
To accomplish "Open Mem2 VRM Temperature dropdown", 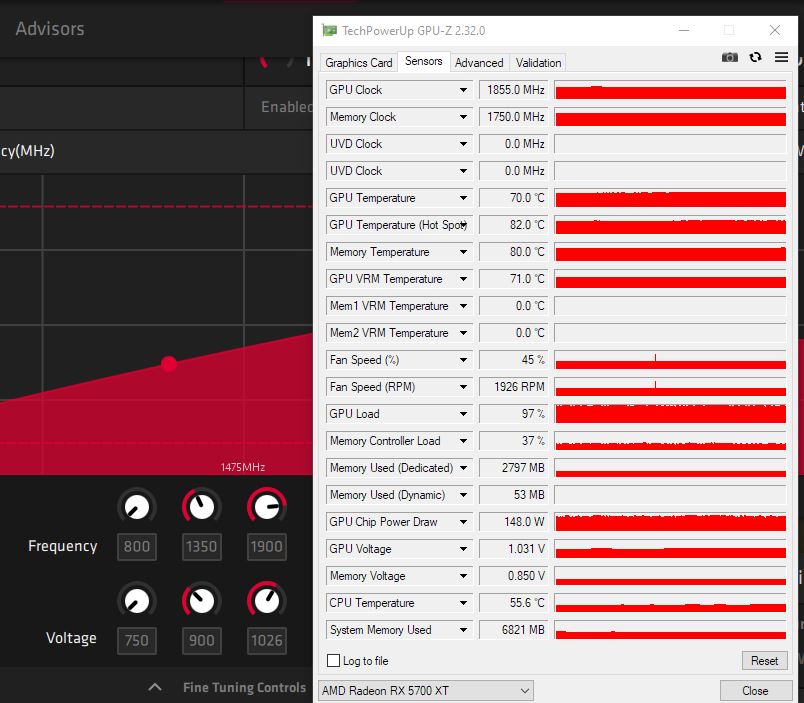I will (463, 333).
